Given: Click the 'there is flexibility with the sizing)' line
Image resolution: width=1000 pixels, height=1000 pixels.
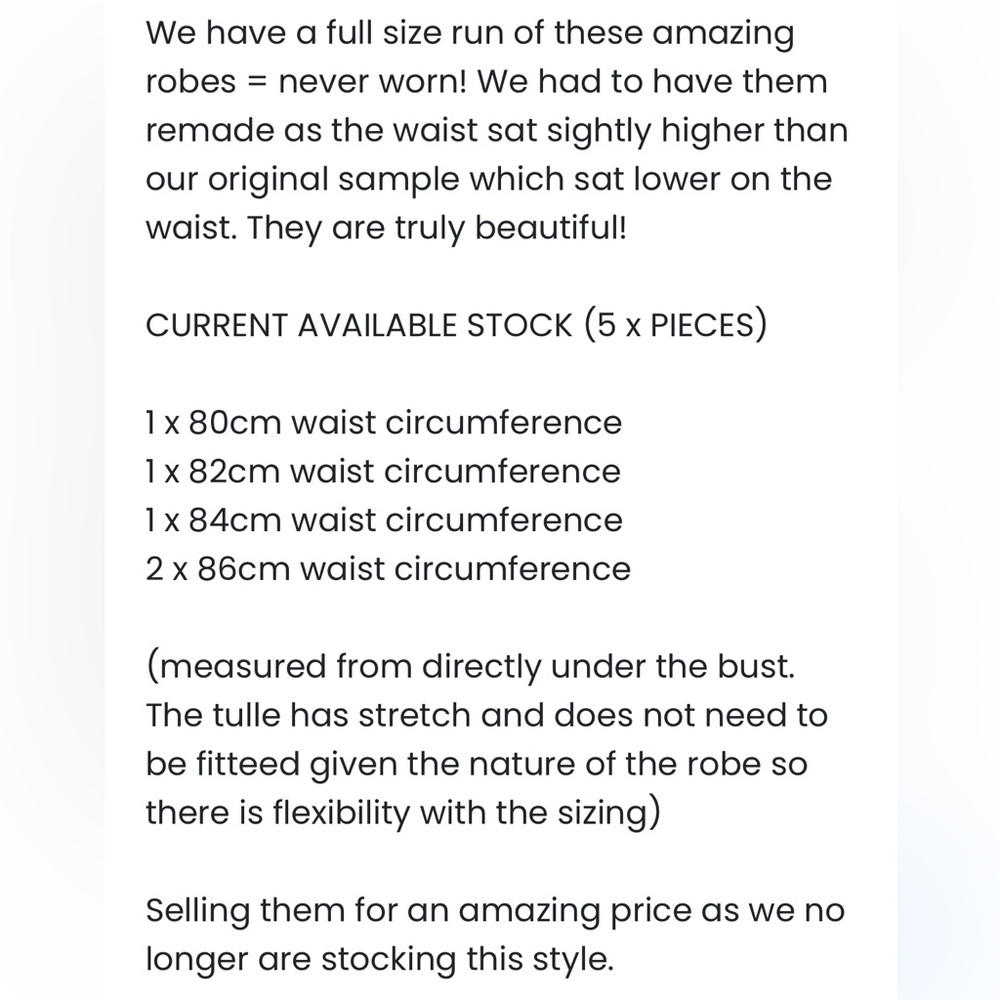Looking at the screenshot, I should pyautogui.click(x=403, y=812).
